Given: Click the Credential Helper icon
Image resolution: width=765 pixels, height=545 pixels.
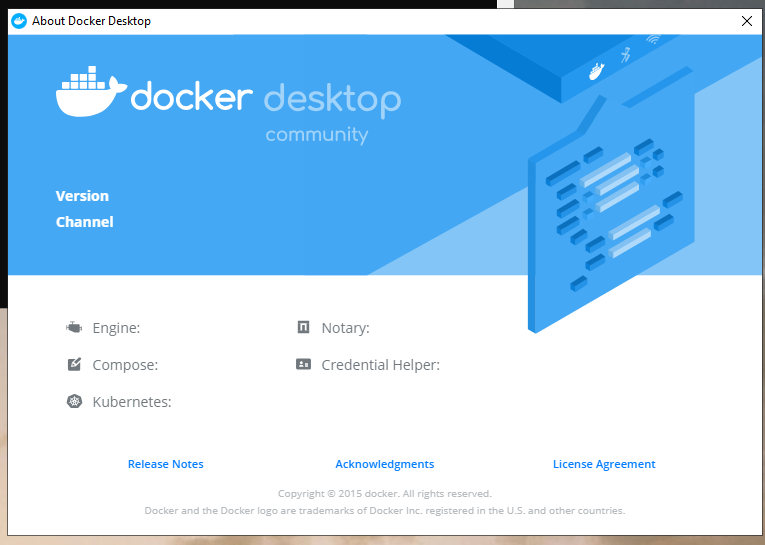Looking at the screenshot, I should point(303,364).
